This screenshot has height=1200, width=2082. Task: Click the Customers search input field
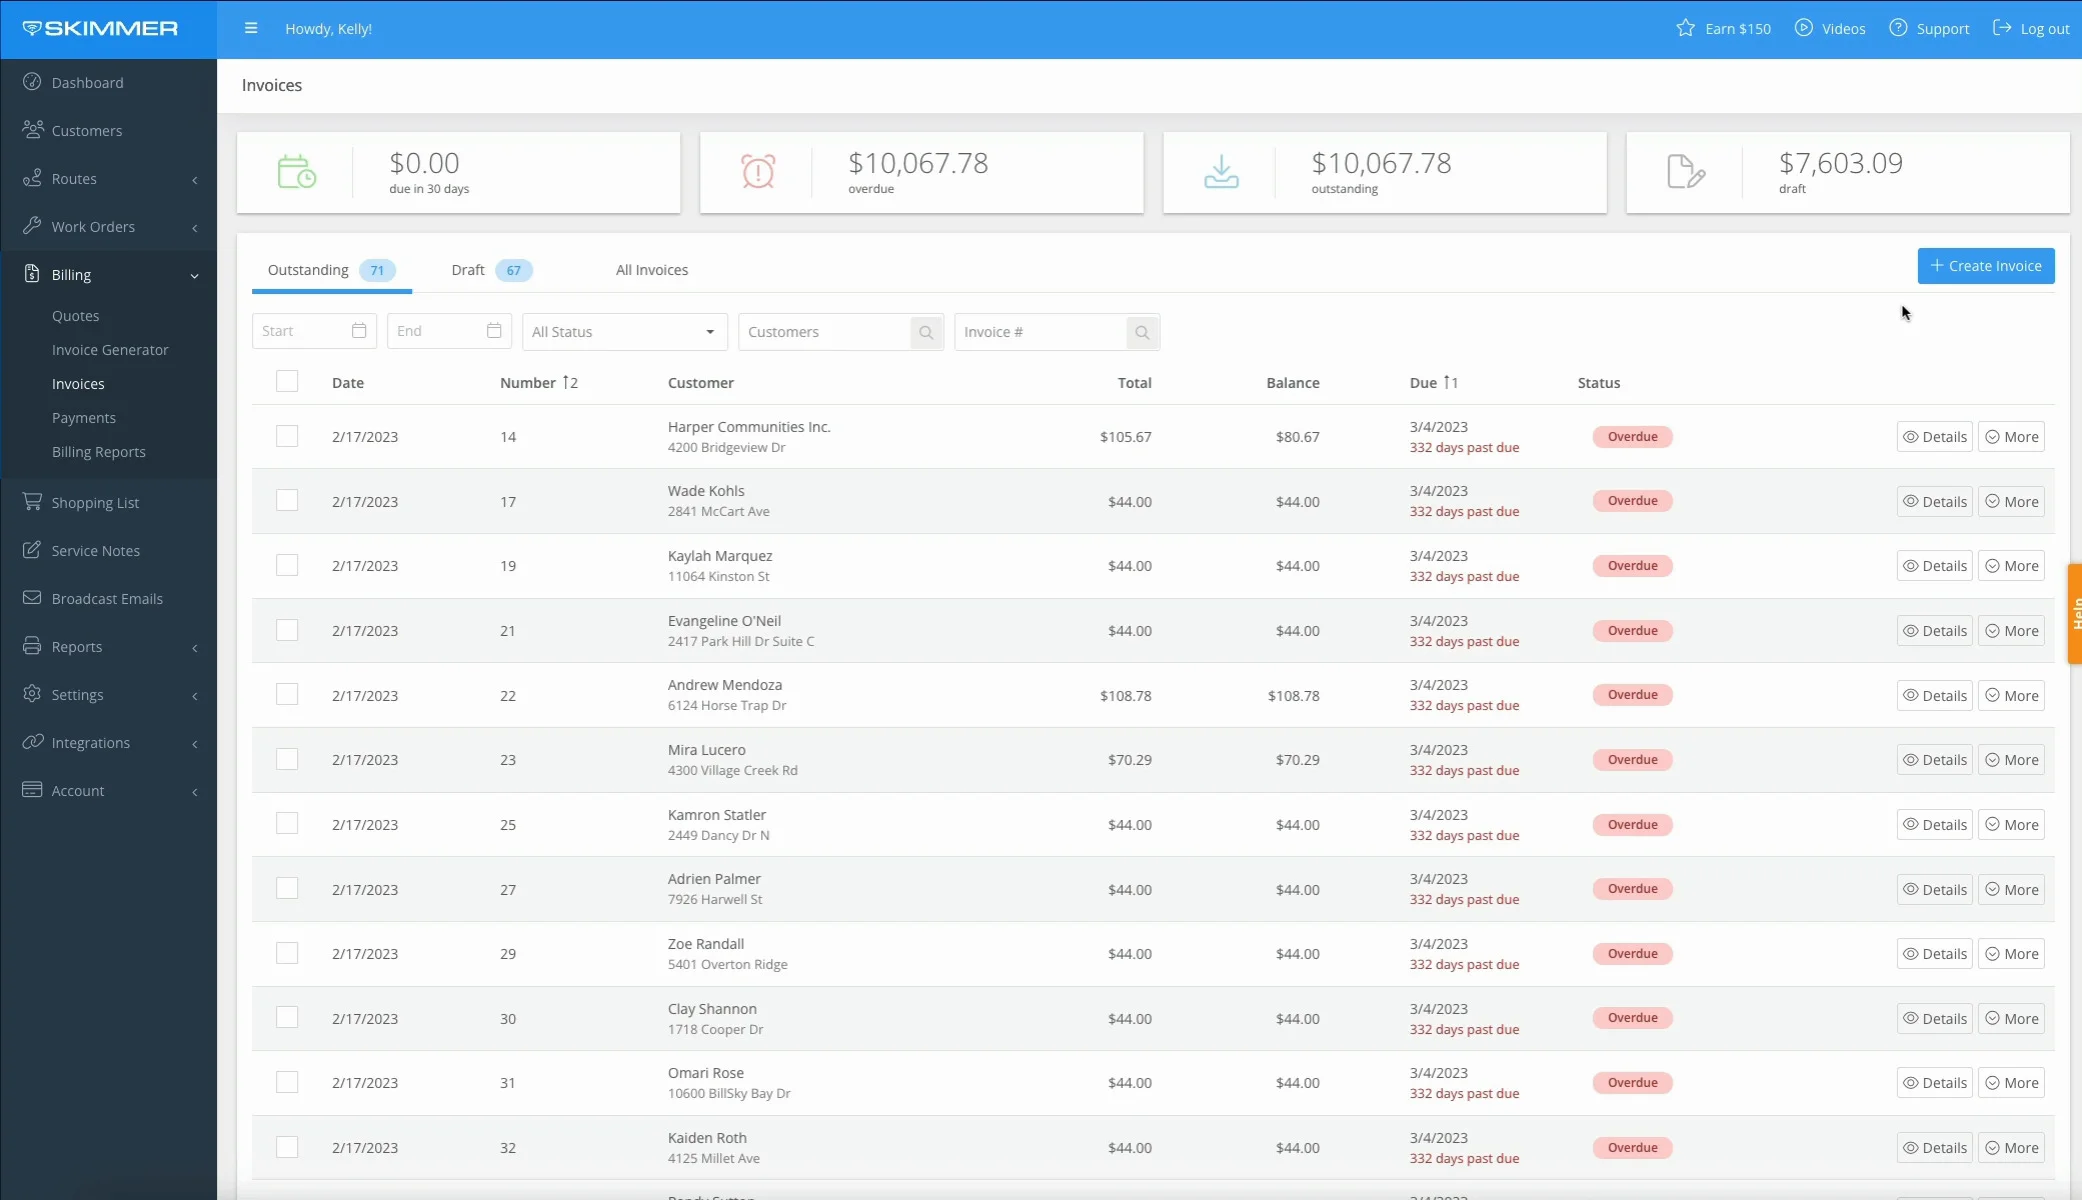[x=824, y=332]
